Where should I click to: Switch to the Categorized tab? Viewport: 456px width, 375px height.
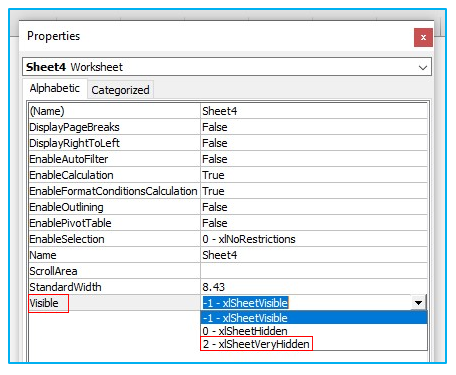[x=120, y=90]
